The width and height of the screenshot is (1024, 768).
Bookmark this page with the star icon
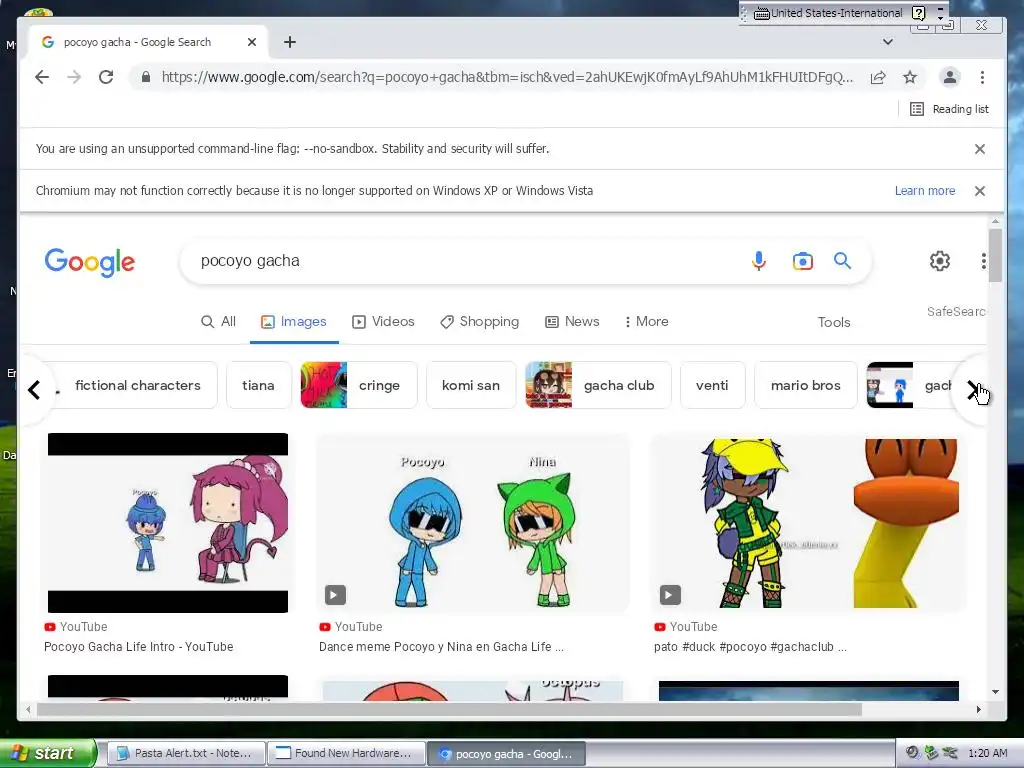pos(910,77)
